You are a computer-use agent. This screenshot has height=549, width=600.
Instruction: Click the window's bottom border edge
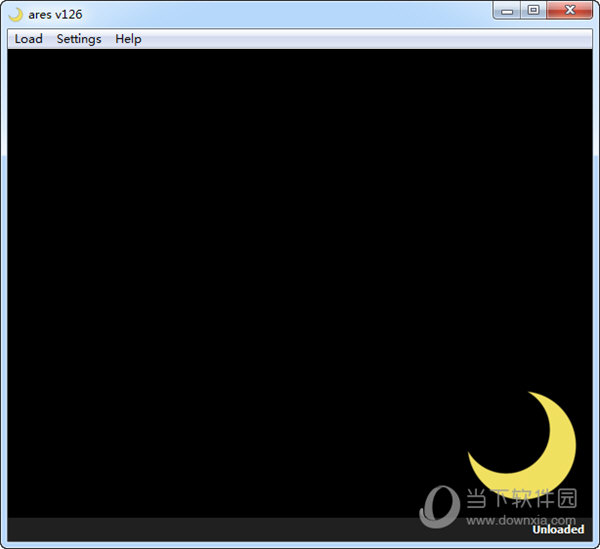point(300,545)
